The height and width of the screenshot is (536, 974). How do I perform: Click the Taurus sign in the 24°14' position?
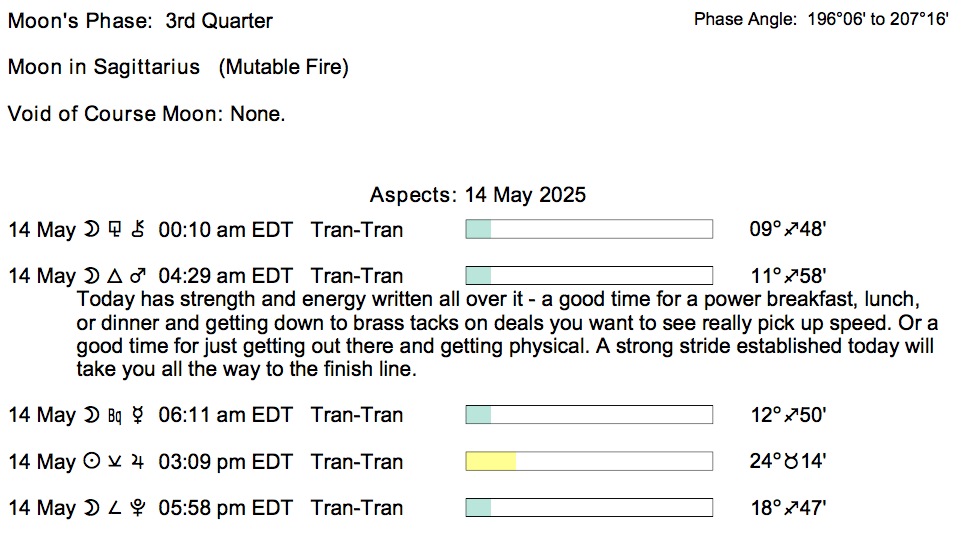tap(797, 462)
